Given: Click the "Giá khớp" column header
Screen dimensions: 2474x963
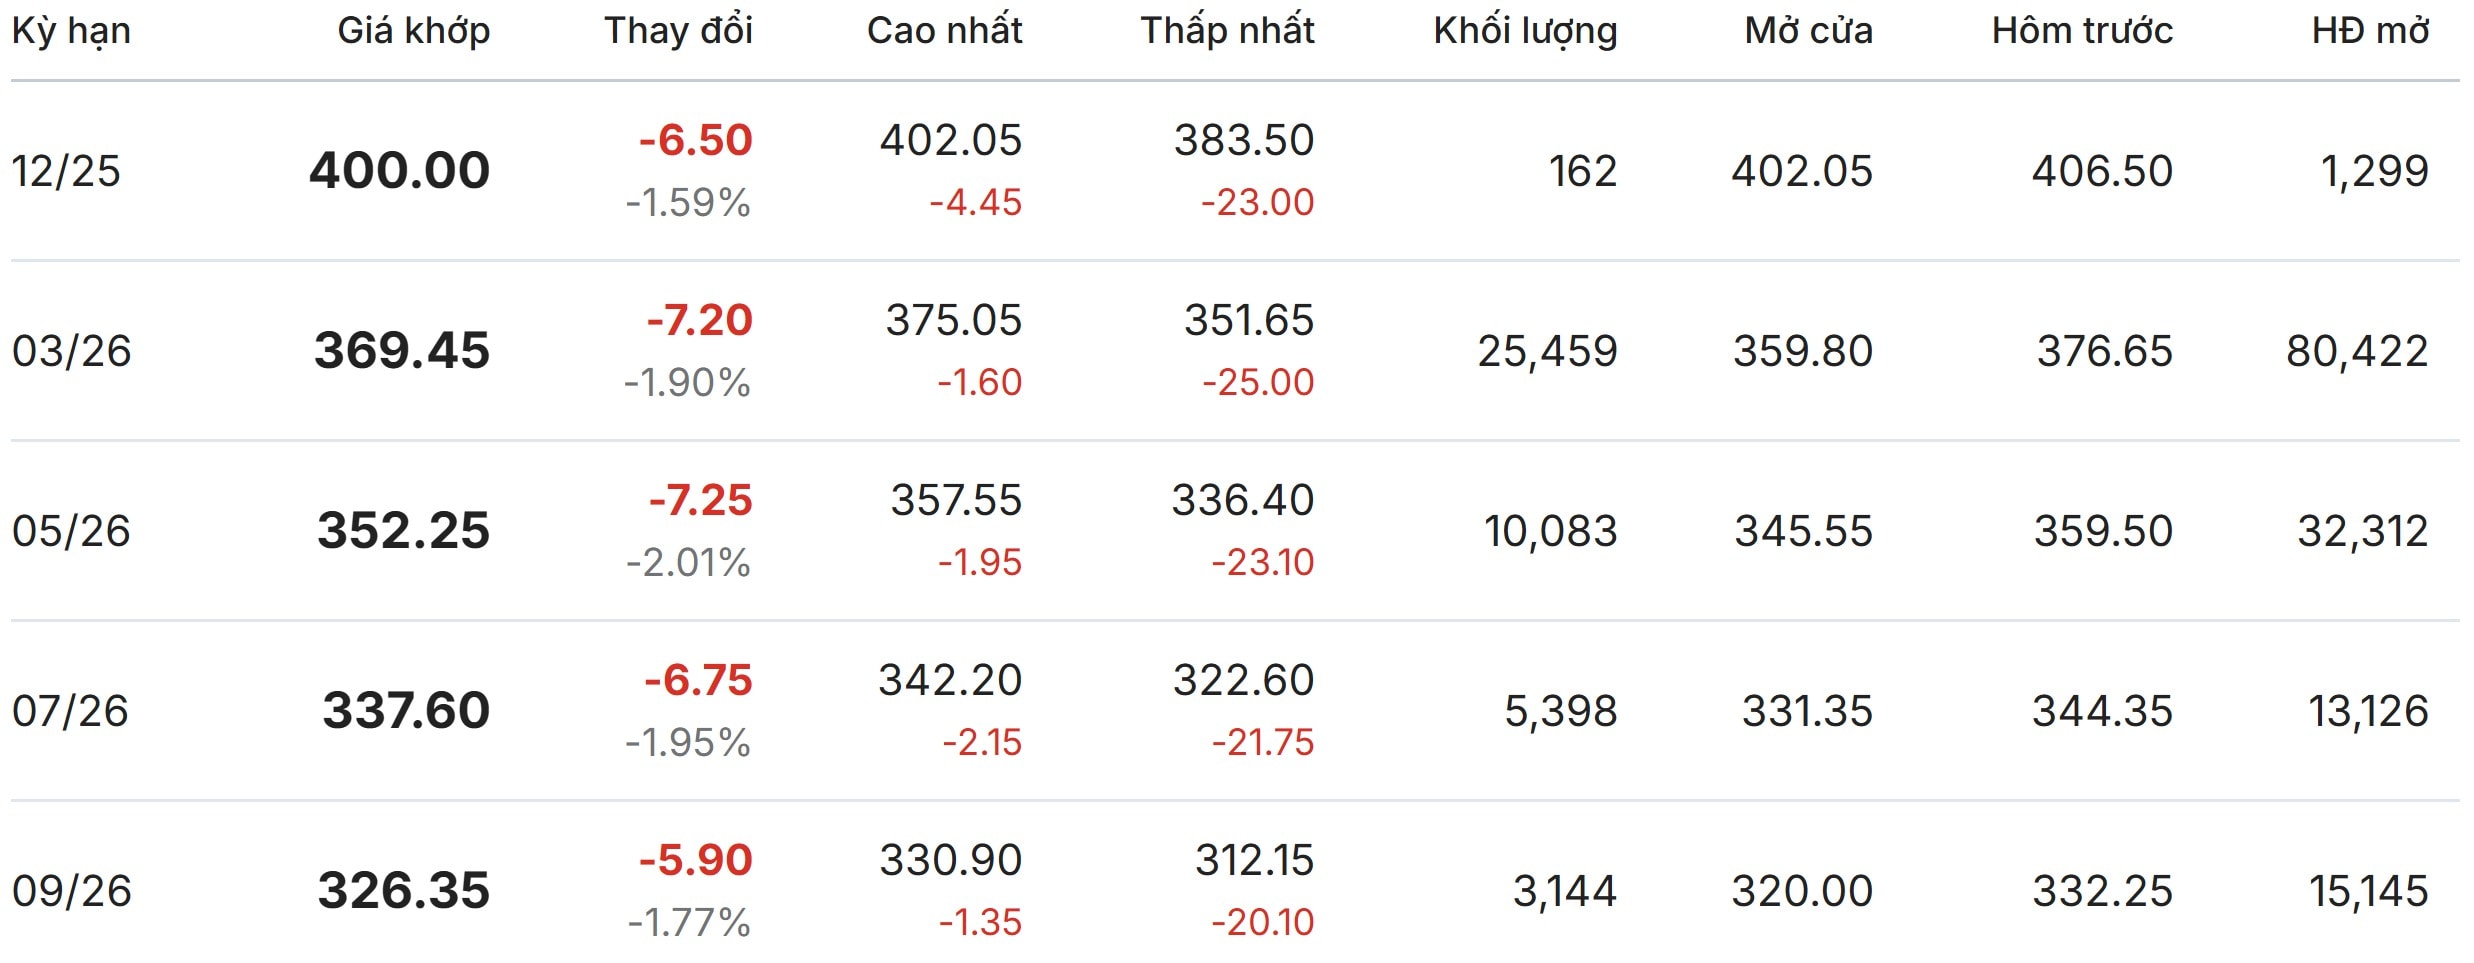Looking at the screenshot, I should click(413, 32).
